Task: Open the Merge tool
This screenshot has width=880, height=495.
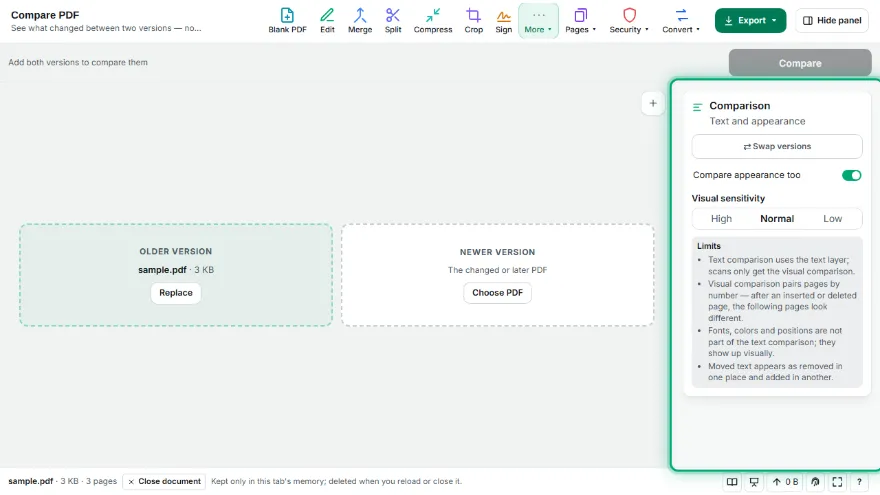Action: (360, 21)
